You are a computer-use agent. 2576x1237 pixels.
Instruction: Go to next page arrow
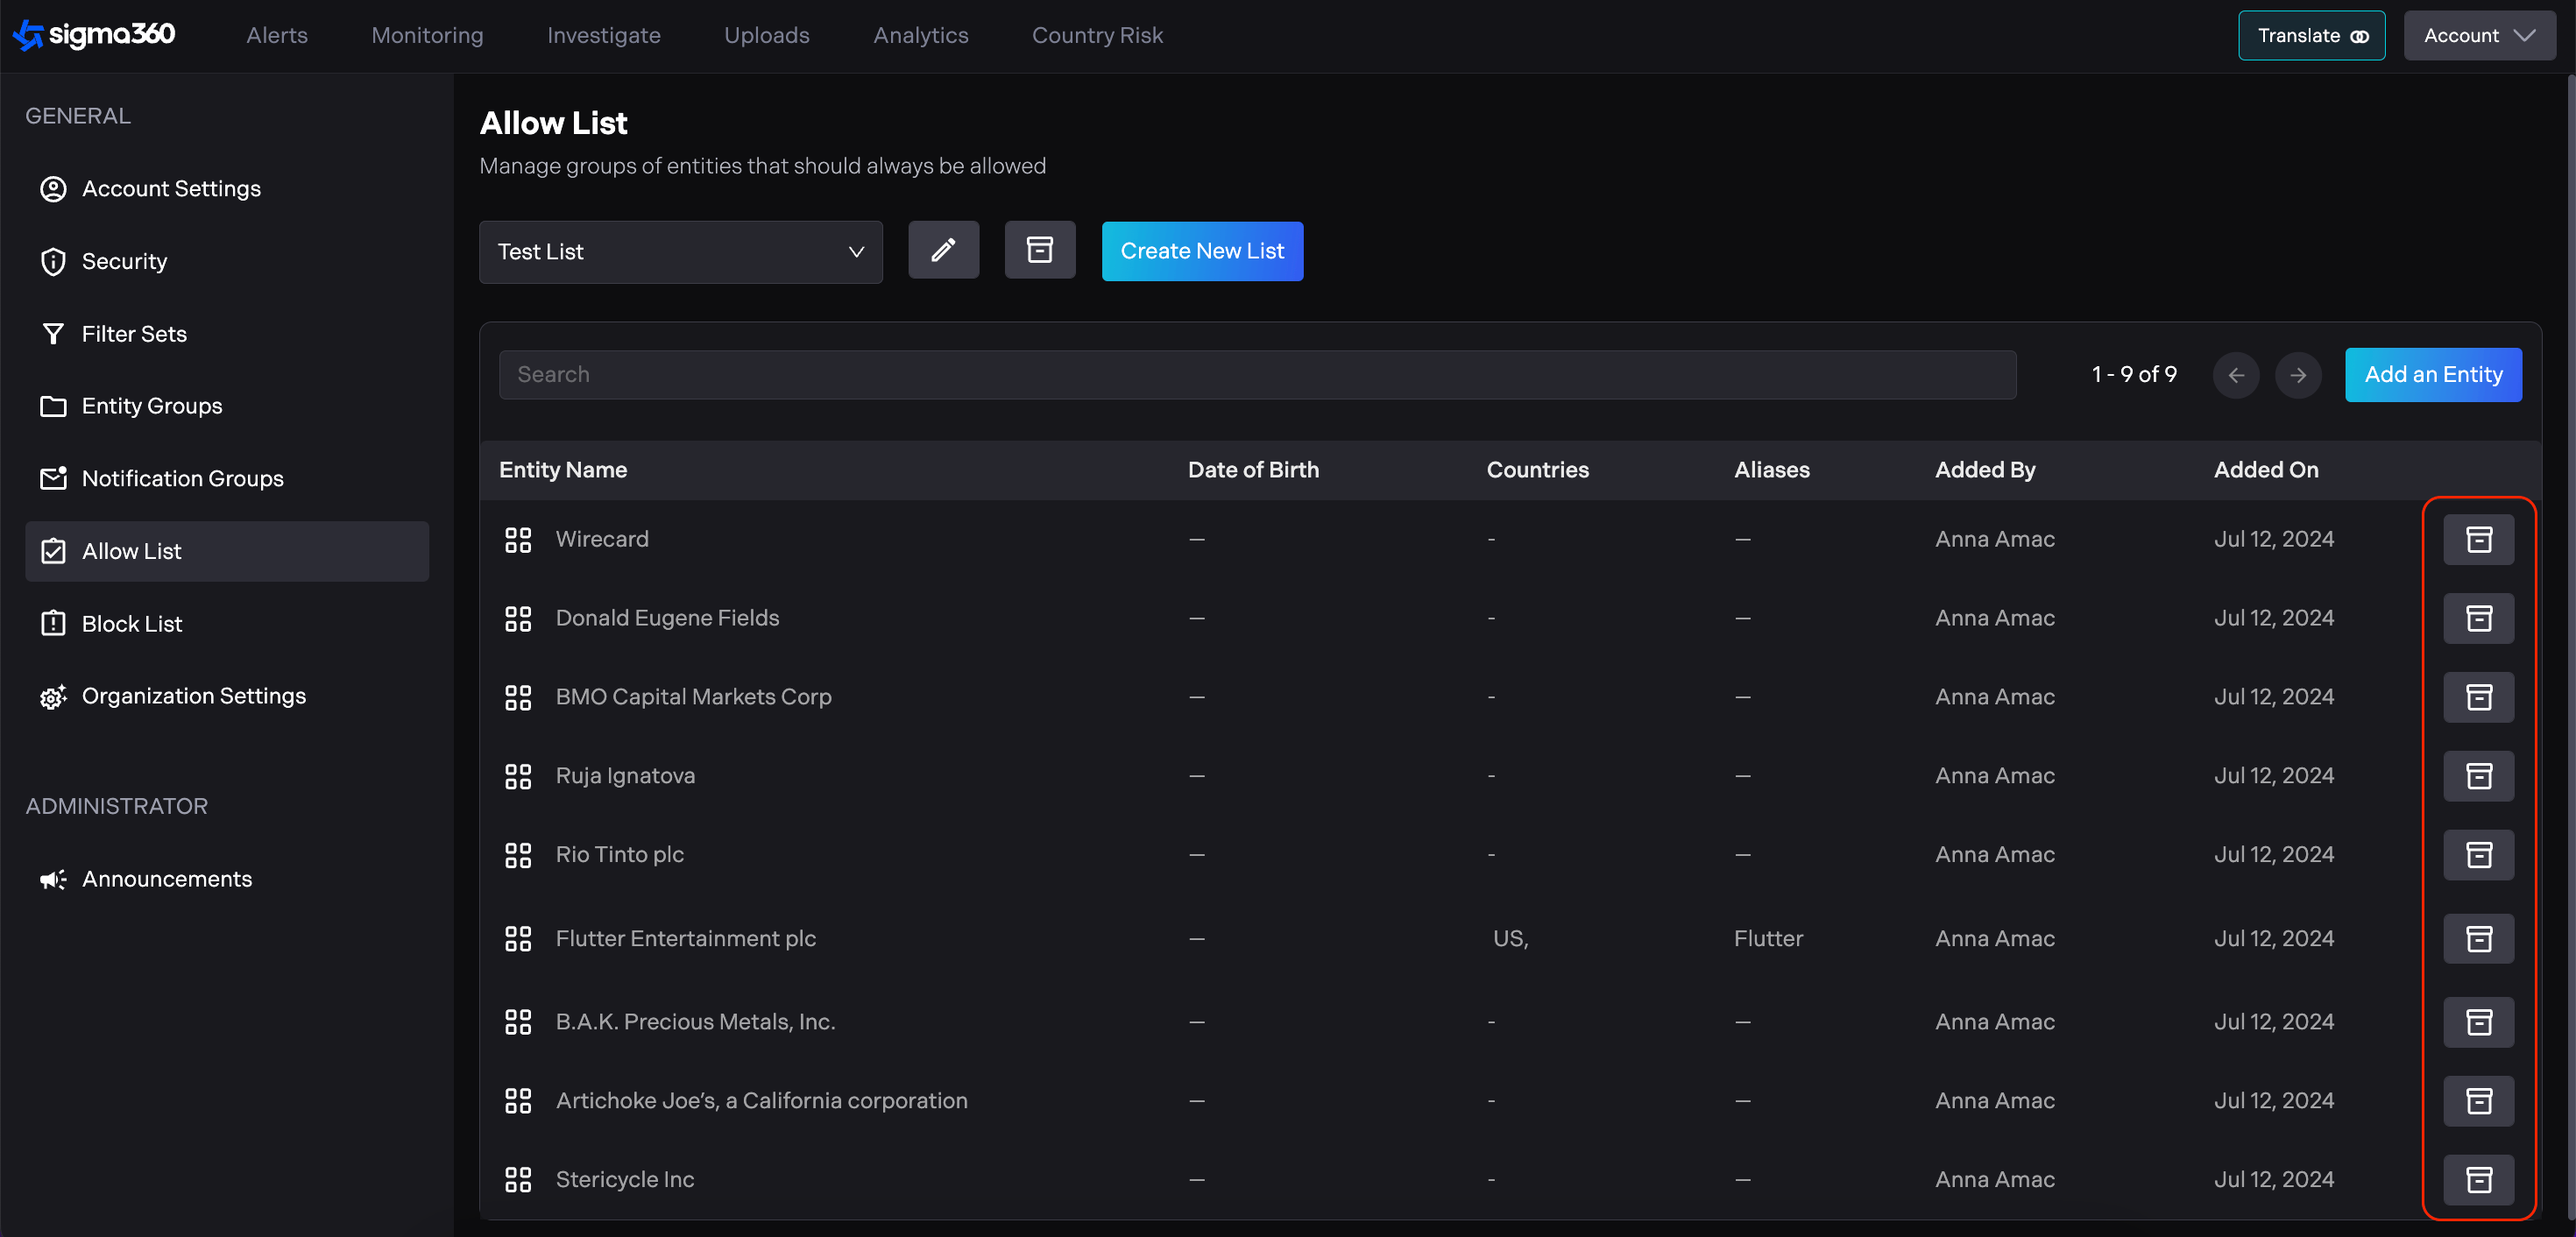2297,375
